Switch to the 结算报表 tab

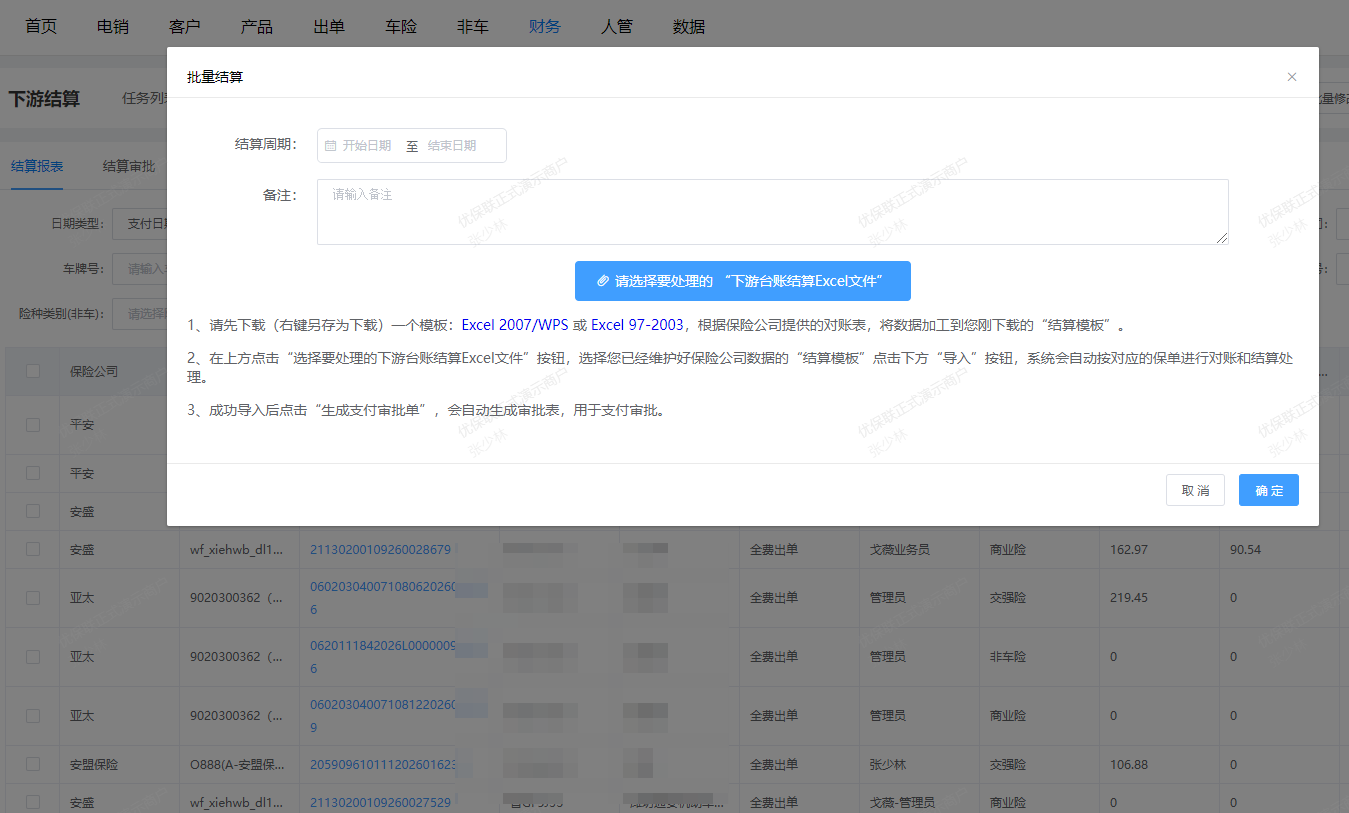[37, 166]
